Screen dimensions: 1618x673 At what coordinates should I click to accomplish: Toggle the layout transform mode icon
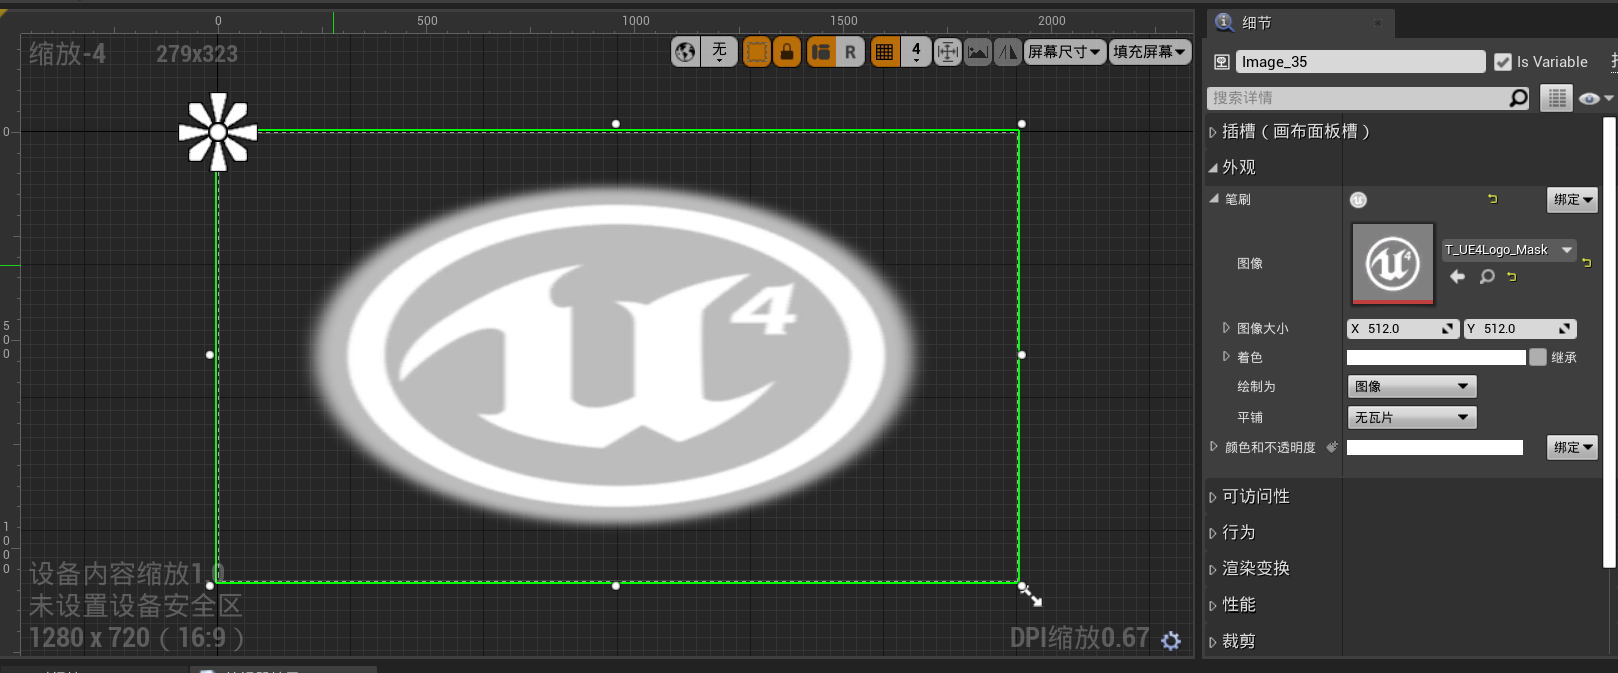(821, 52)
